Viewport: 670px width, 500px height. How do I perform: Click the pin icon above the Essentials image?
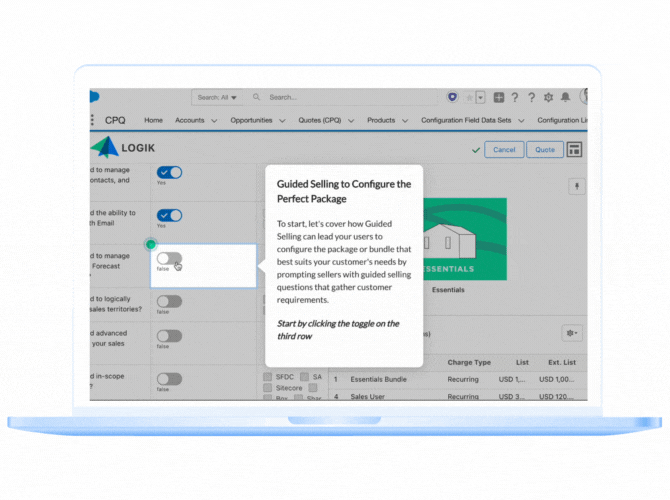(577, 186)
